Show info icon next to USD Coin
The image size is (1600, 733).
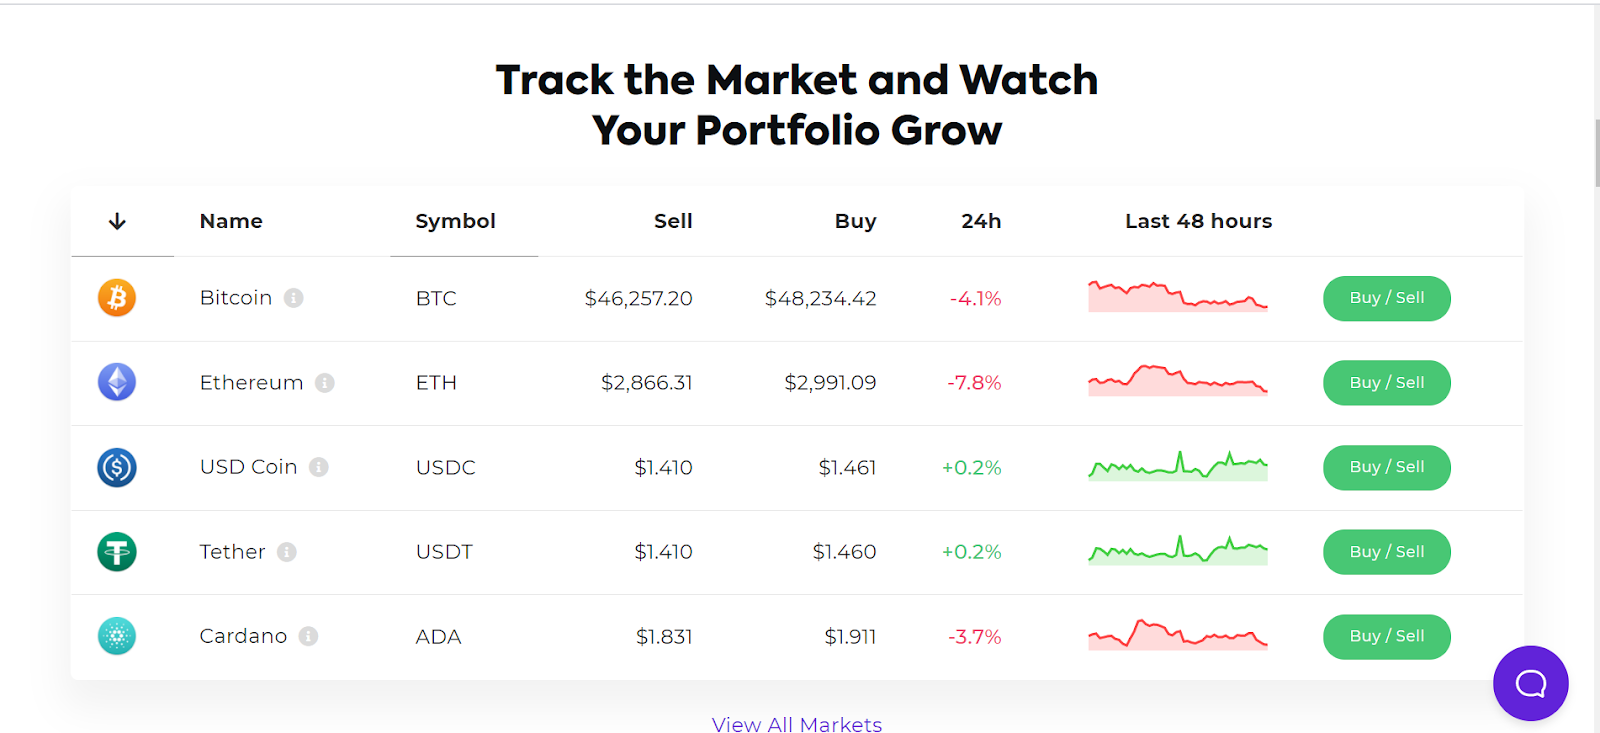click(x=319, y=467)
